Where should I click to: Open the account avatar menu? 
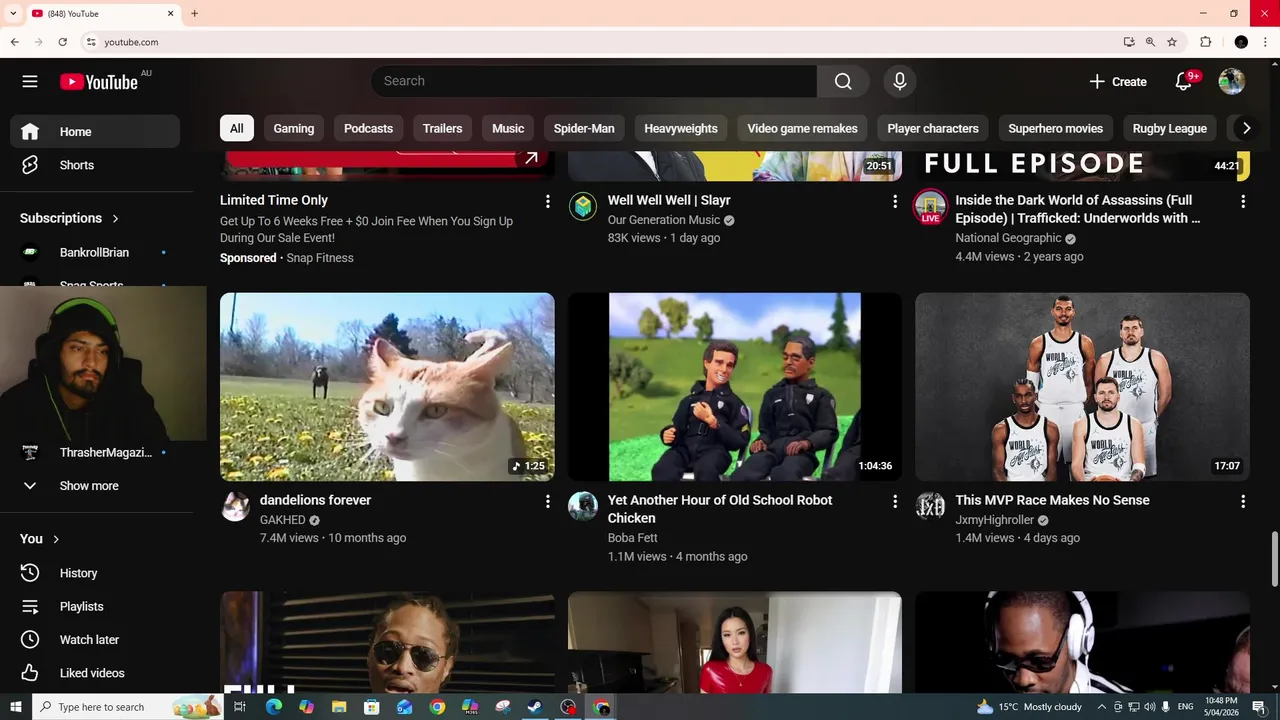[1232, 82]
